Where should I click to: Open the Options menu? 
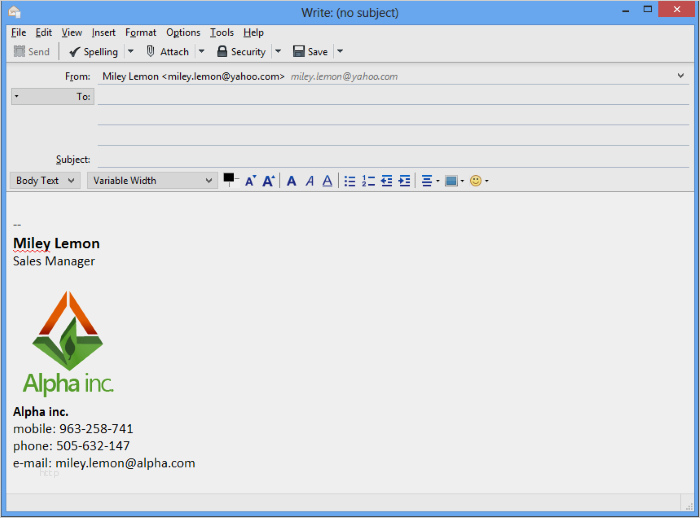[x=183, y=33]
